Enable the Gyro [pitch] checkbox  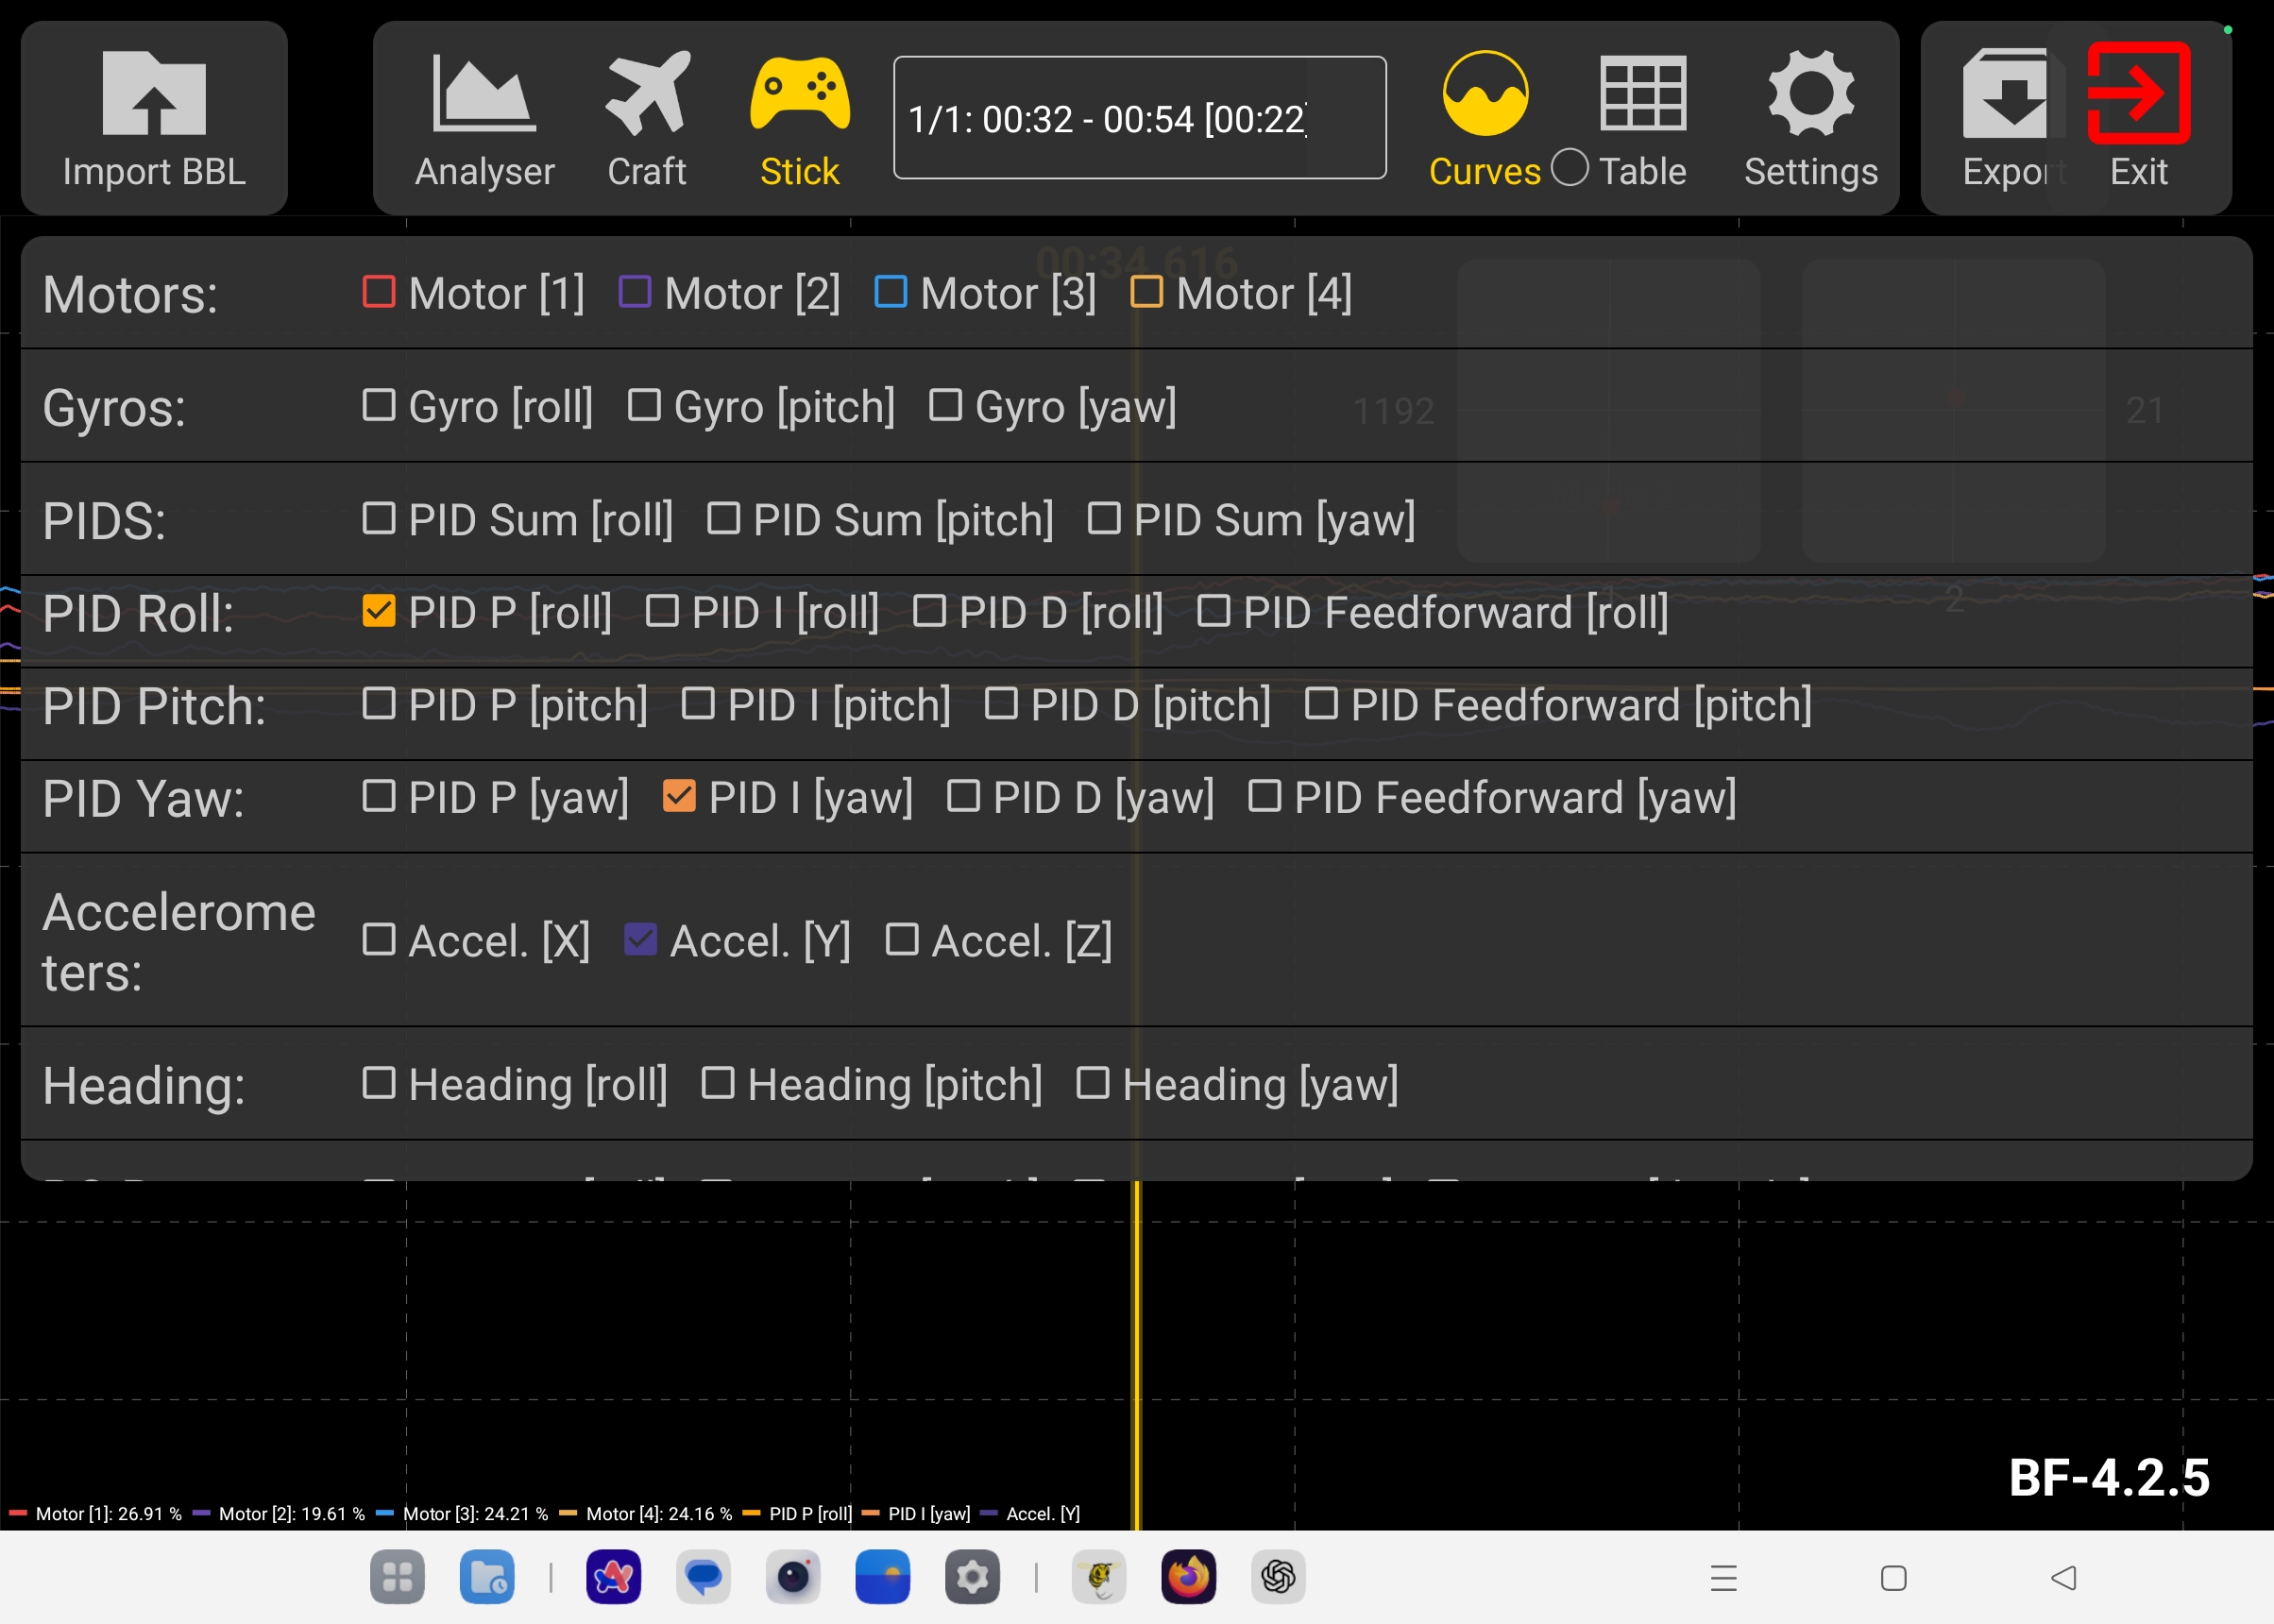[x=644, y=405]
